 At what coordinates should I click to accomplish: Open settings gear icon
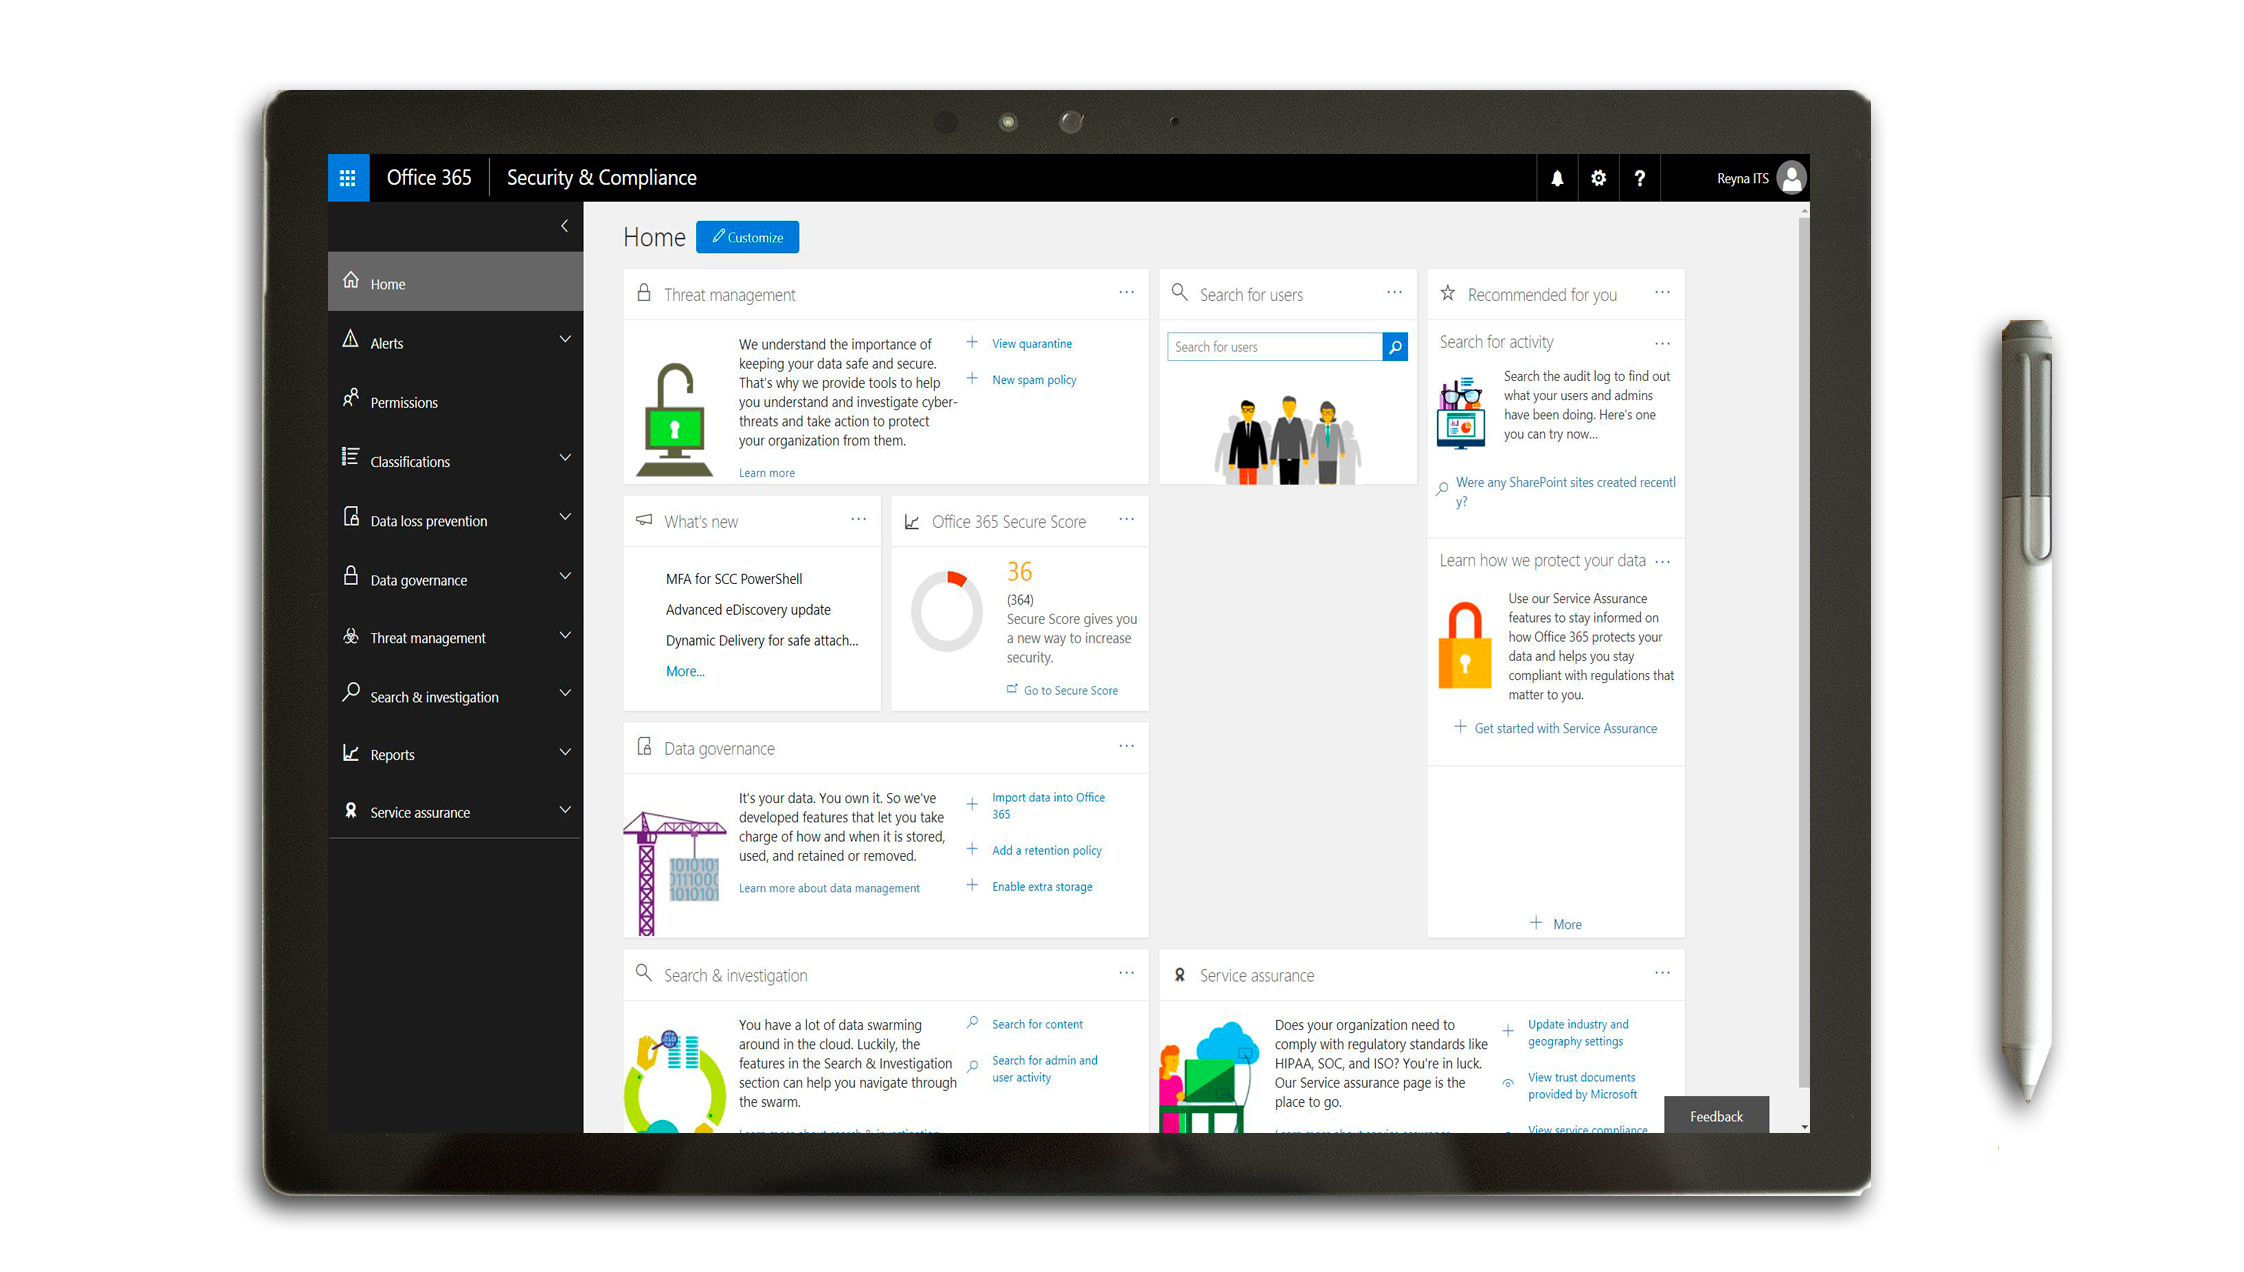coord(1598,178)
